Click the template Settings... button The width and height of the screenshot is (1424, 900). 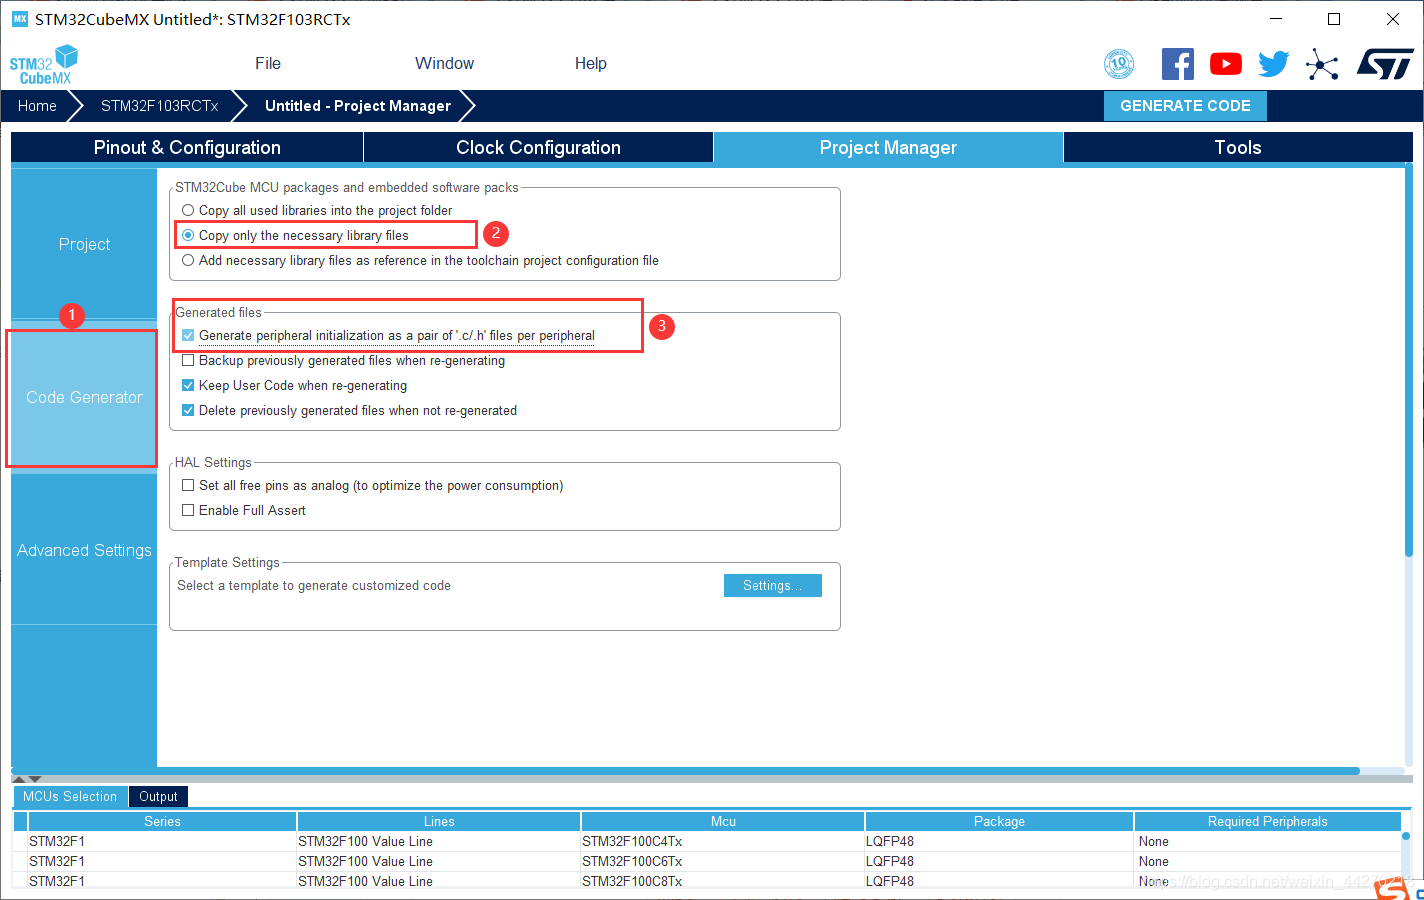click(772, 585)
